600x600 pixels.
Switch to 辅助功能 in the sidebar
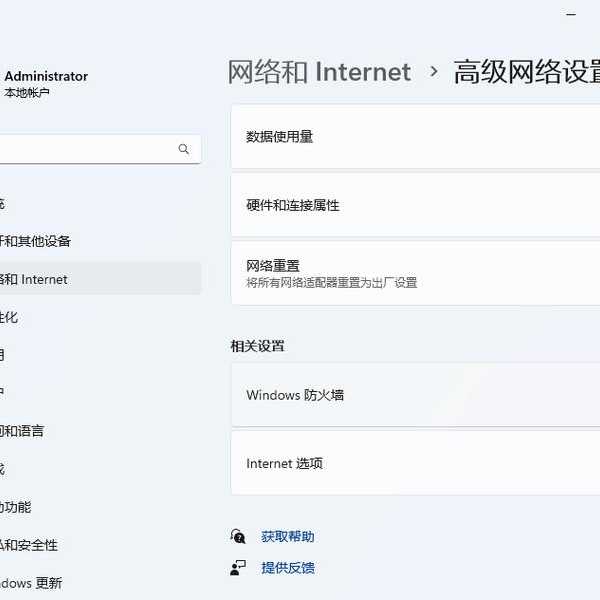(18, 507)
